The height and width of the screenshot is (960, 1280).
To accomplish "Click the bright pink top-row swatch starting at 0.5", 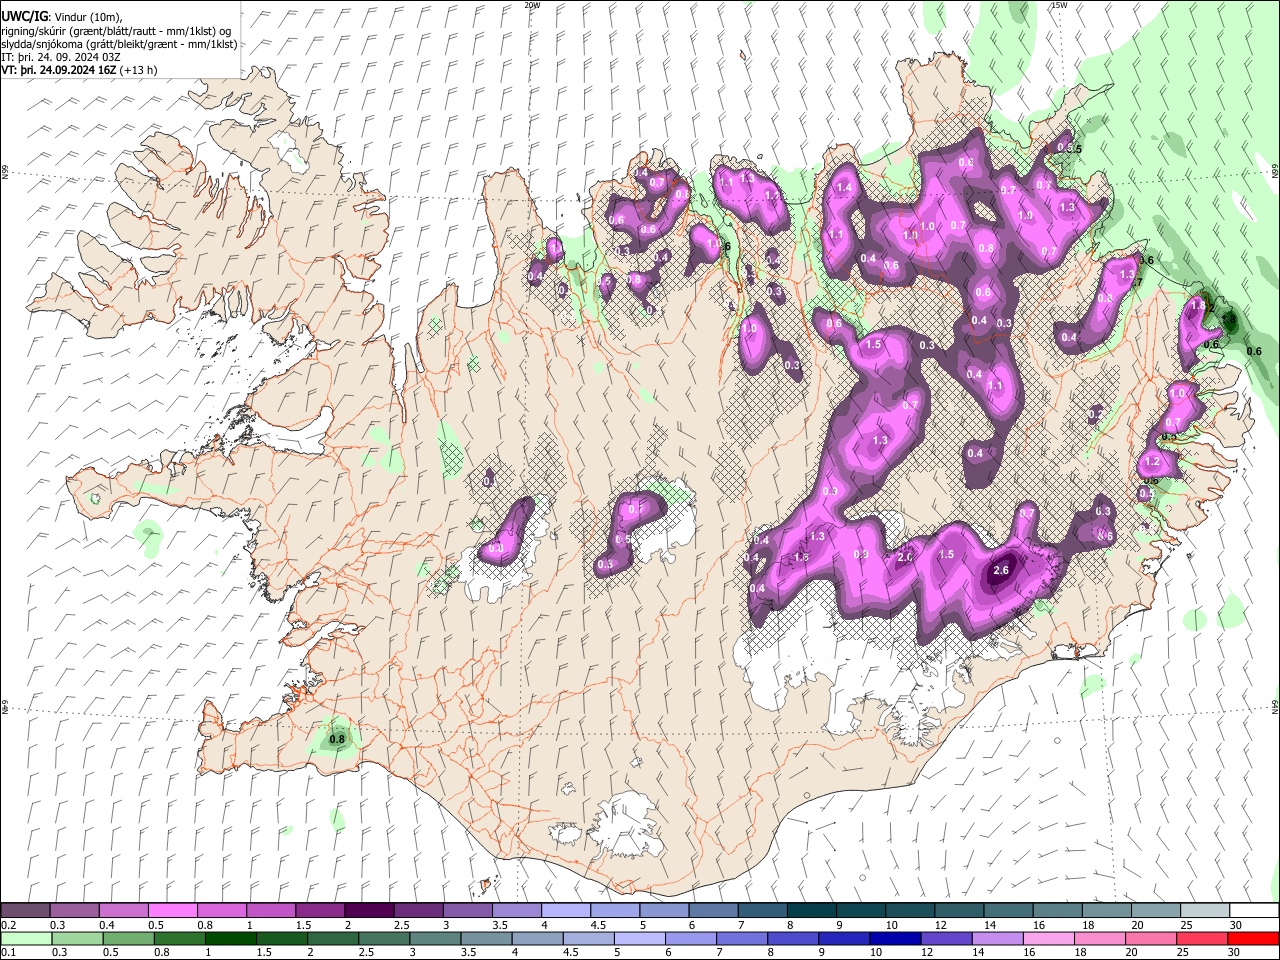I will (172, 911).
